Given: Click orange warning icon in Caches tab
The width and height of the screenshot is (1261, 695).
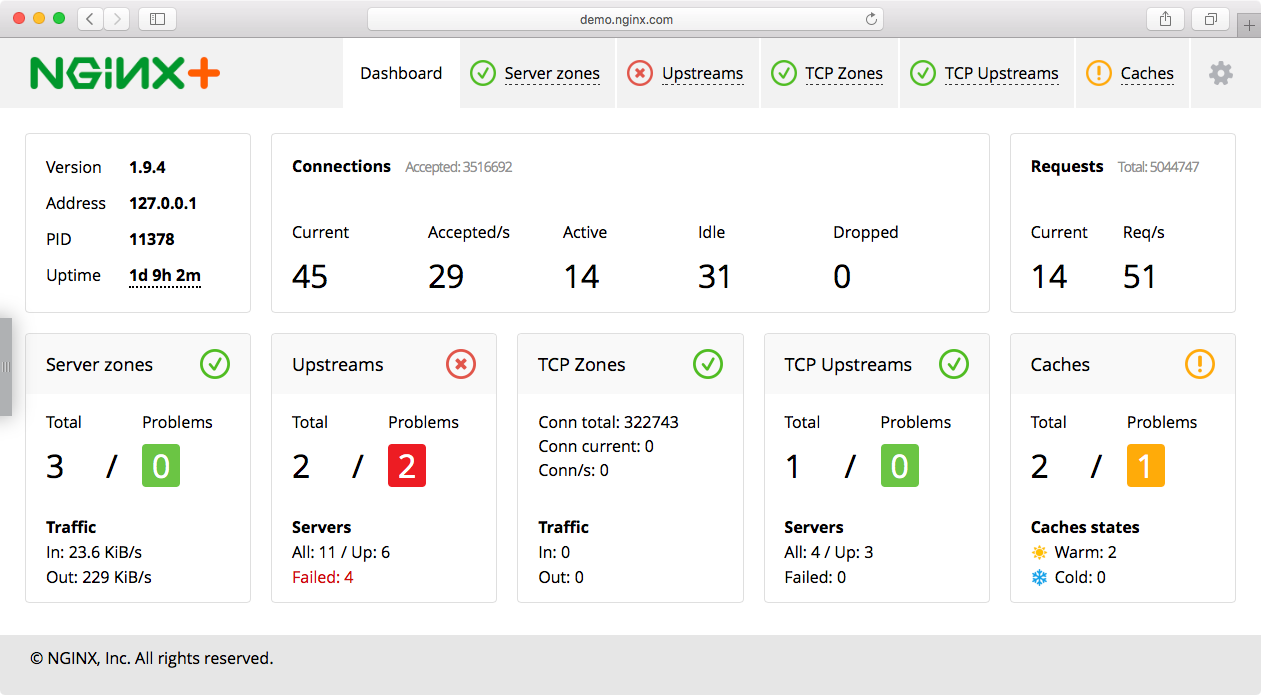Looking at the screenshot, I should coord(1099,73).
